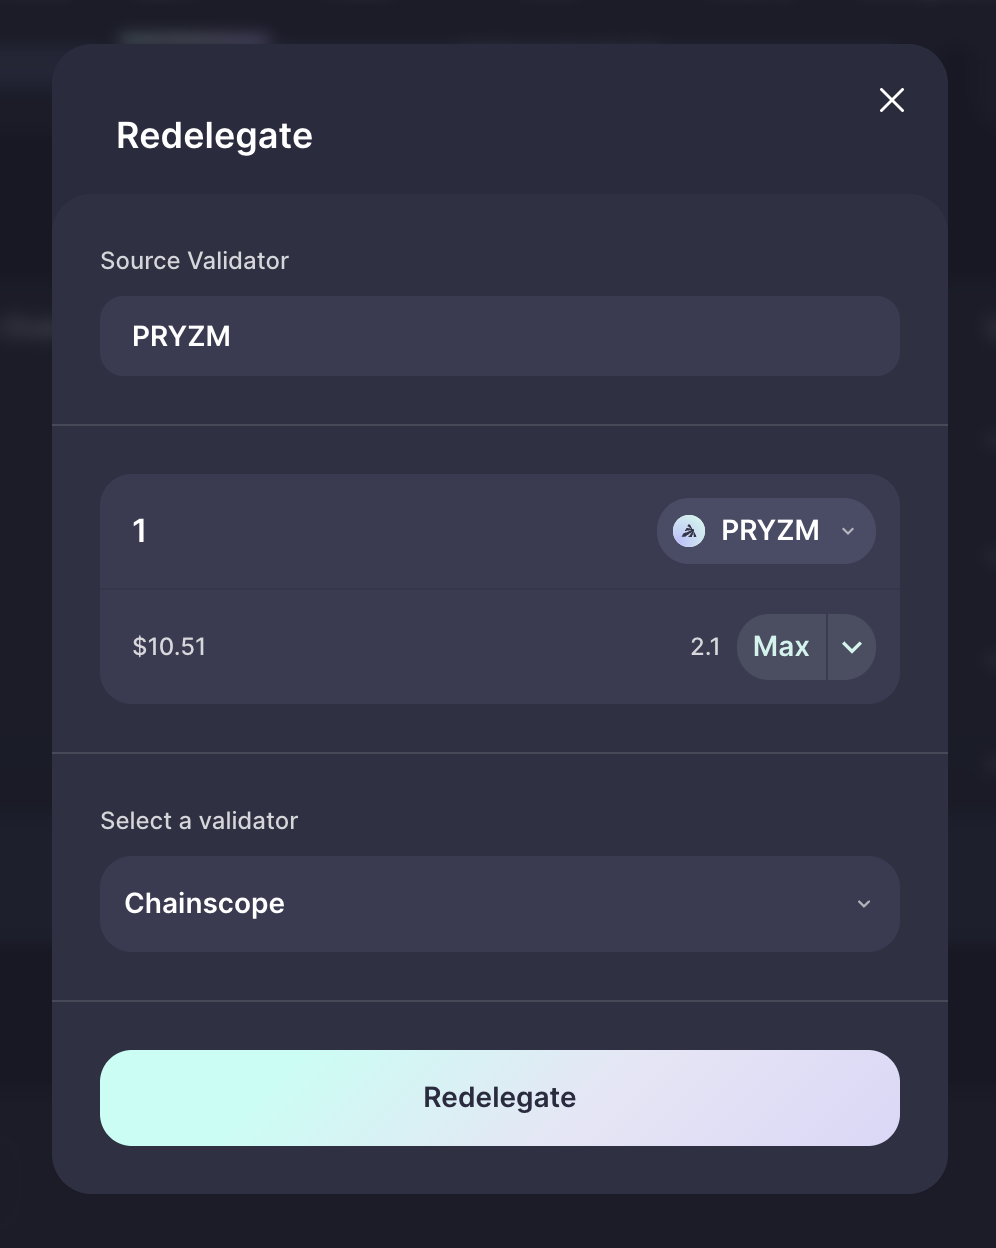The height and width of the screenshot is (1248, 996).
Task: Click the blurred tab behind the dialog top
Action: [195, 38]
